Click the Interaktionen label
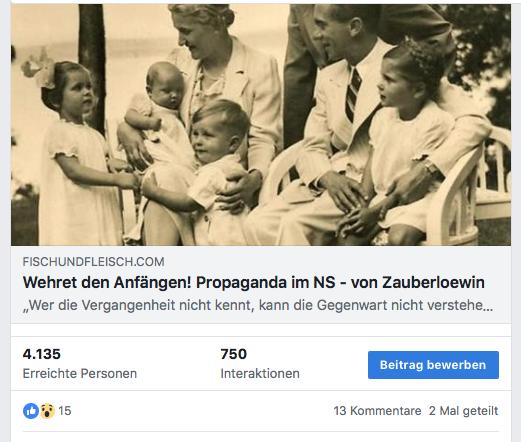Image resolution: width=521 pixels, height=442 pixels. point(260,374)
